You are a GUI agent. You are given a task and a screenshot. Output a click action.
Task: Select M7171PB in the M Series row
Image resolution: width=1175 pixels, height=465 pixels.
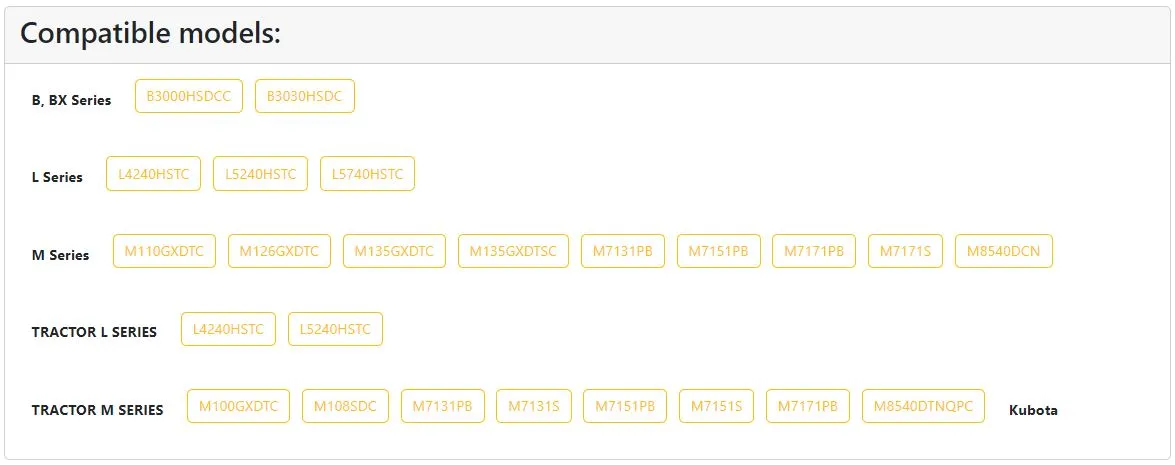814,251
